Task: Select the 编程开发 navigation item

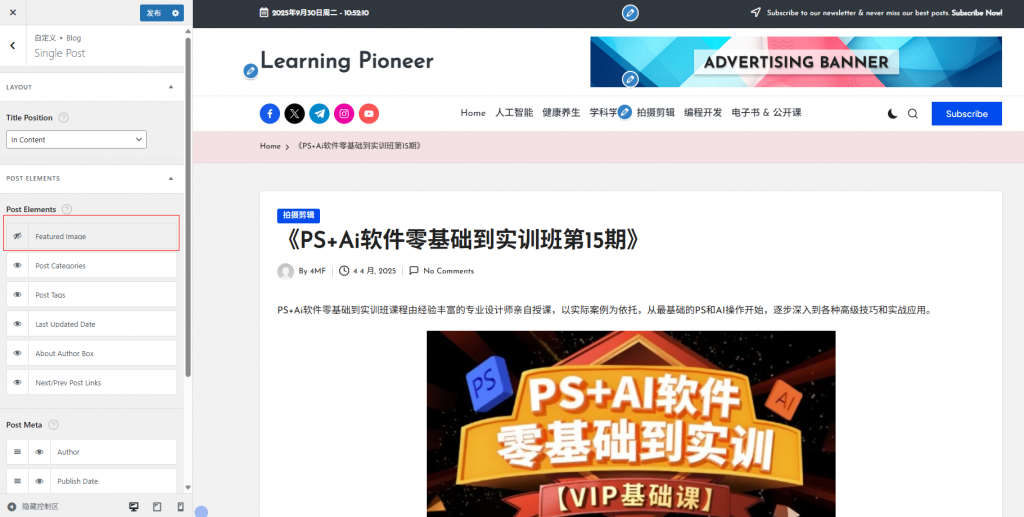Action: 703,113
